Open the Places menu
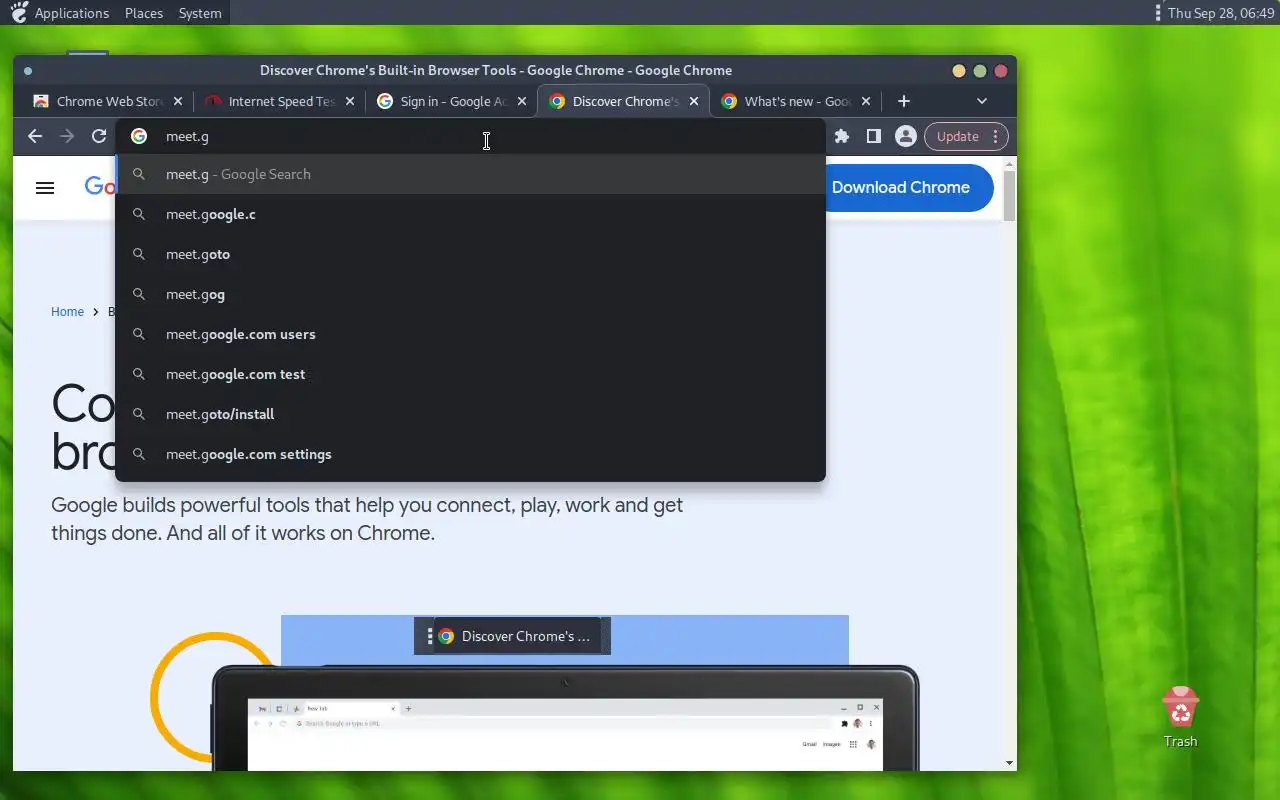Viewport: 1280px width, 800px height. coord(144,13)
